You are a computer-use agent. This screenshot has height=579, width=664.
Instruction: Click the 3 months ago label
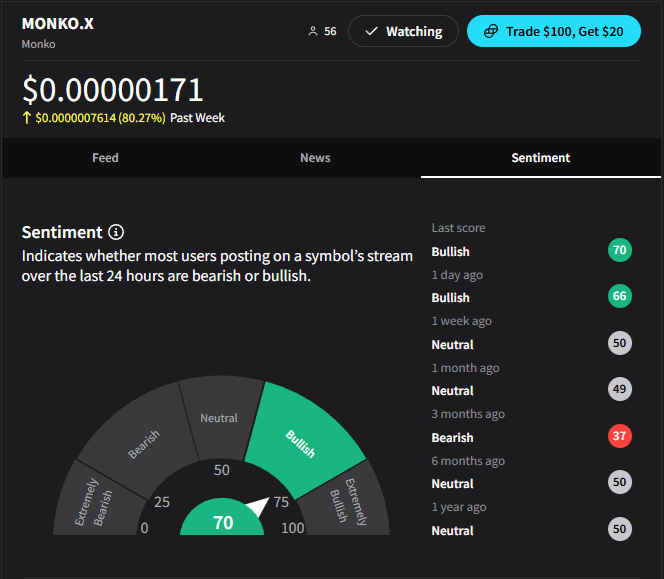click(x=468, y=414)
